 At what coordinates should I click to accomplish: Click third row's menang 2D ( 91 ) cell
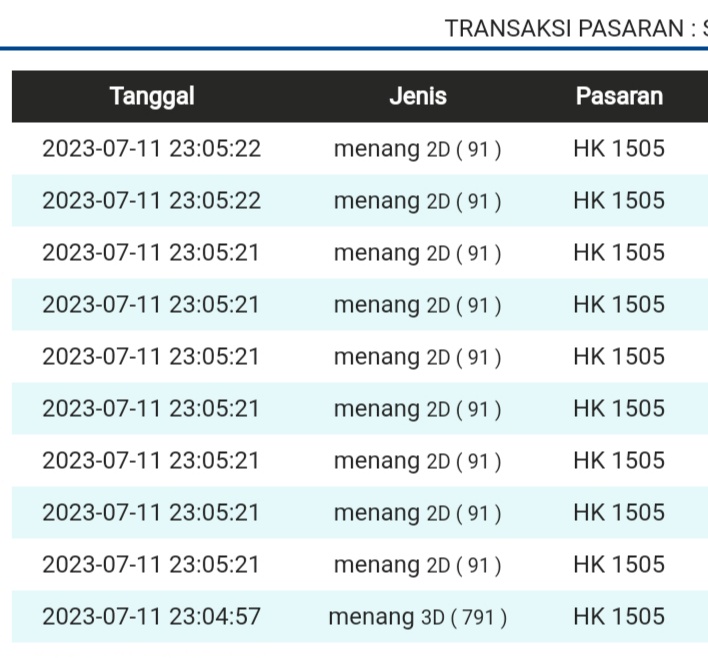coord(418,253)
